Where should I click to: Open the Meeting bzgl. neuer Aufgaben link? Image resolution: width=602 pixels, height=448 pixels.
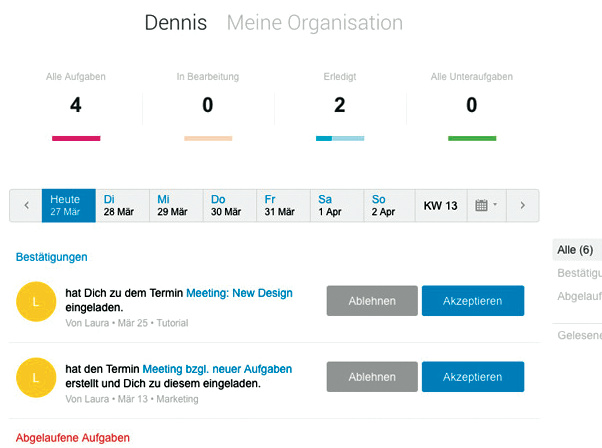point(217,369)
